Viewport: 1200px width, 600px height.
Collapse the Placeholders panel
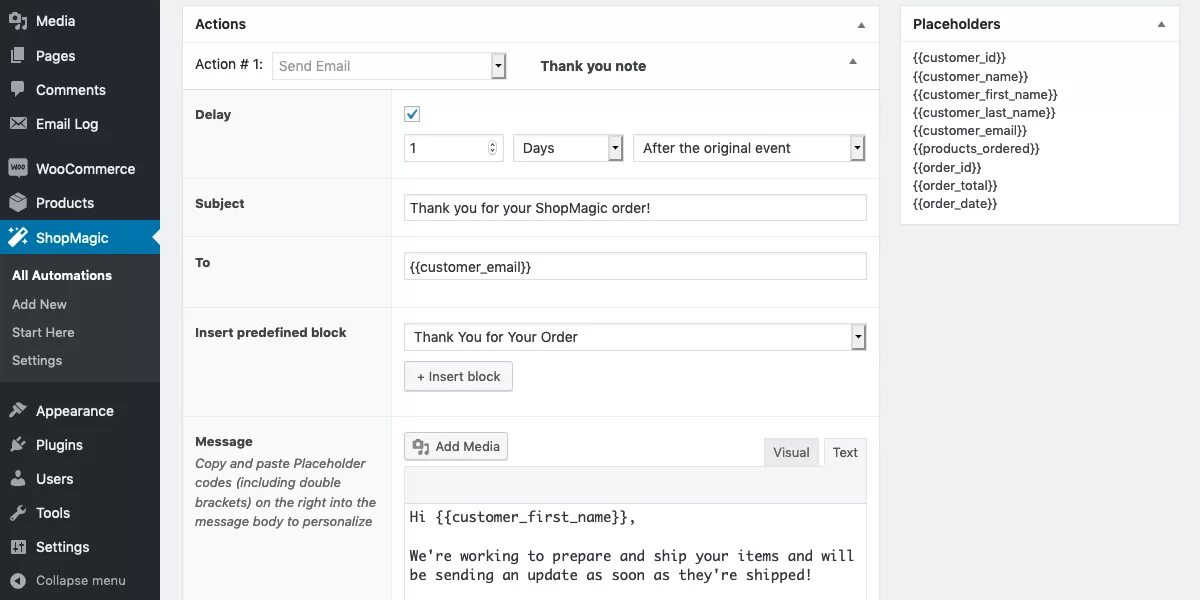pos(1161,24)
